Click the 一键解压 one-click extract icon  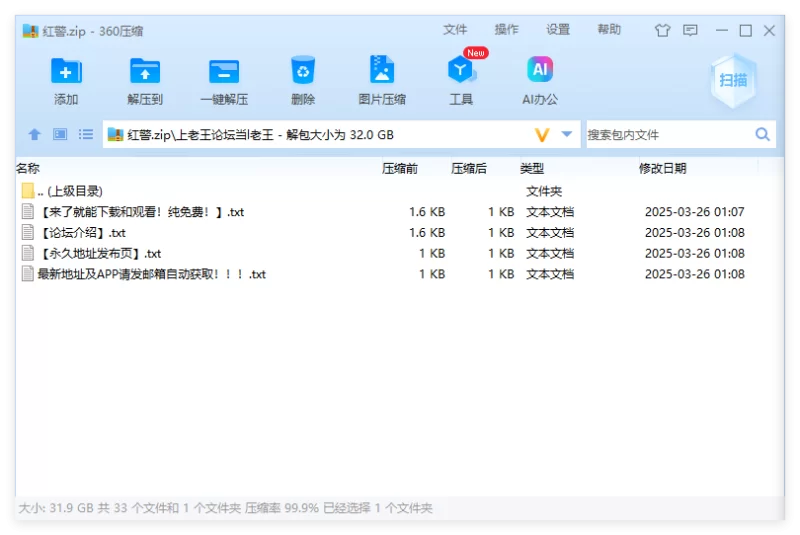(224, 71)
